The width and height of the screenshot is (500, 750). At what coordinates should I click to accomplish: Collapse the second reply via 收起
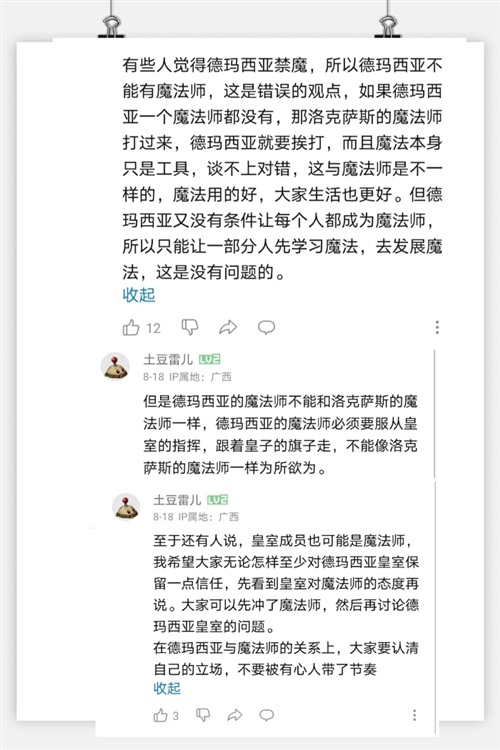point(167,688)
